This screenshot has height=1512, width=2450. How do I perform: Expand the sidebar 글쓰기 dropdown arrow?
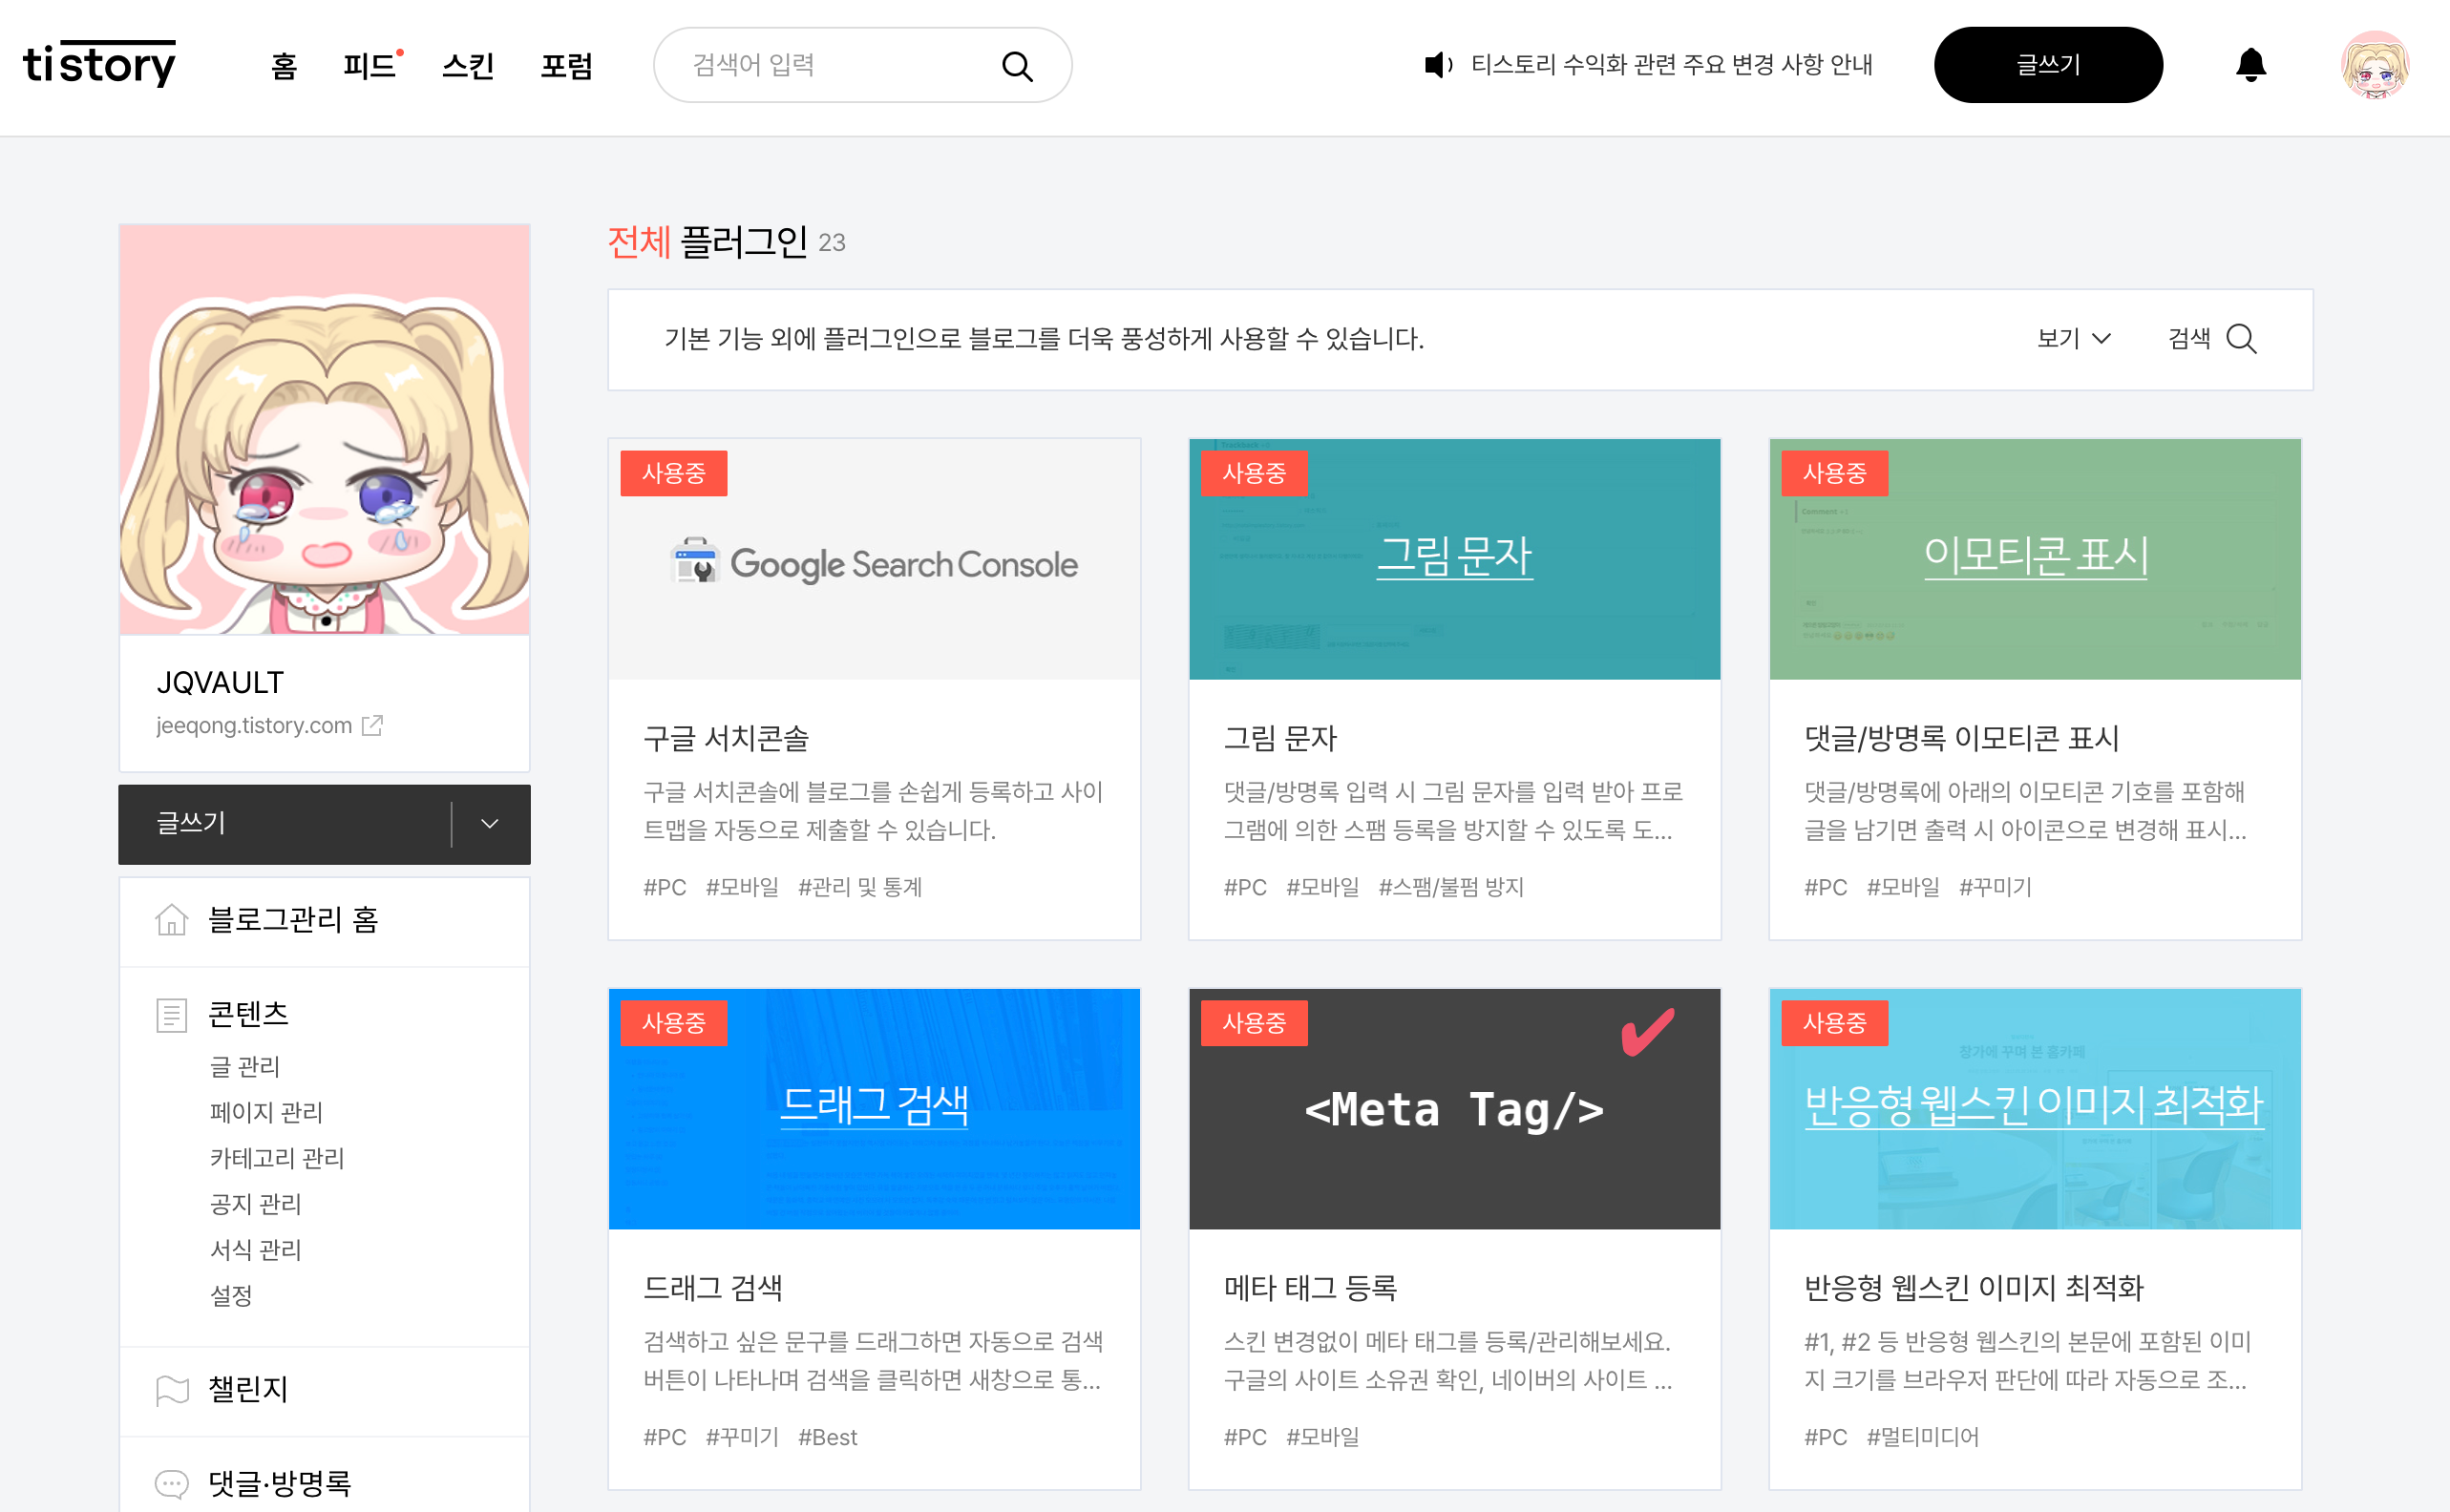pos(489,824)
